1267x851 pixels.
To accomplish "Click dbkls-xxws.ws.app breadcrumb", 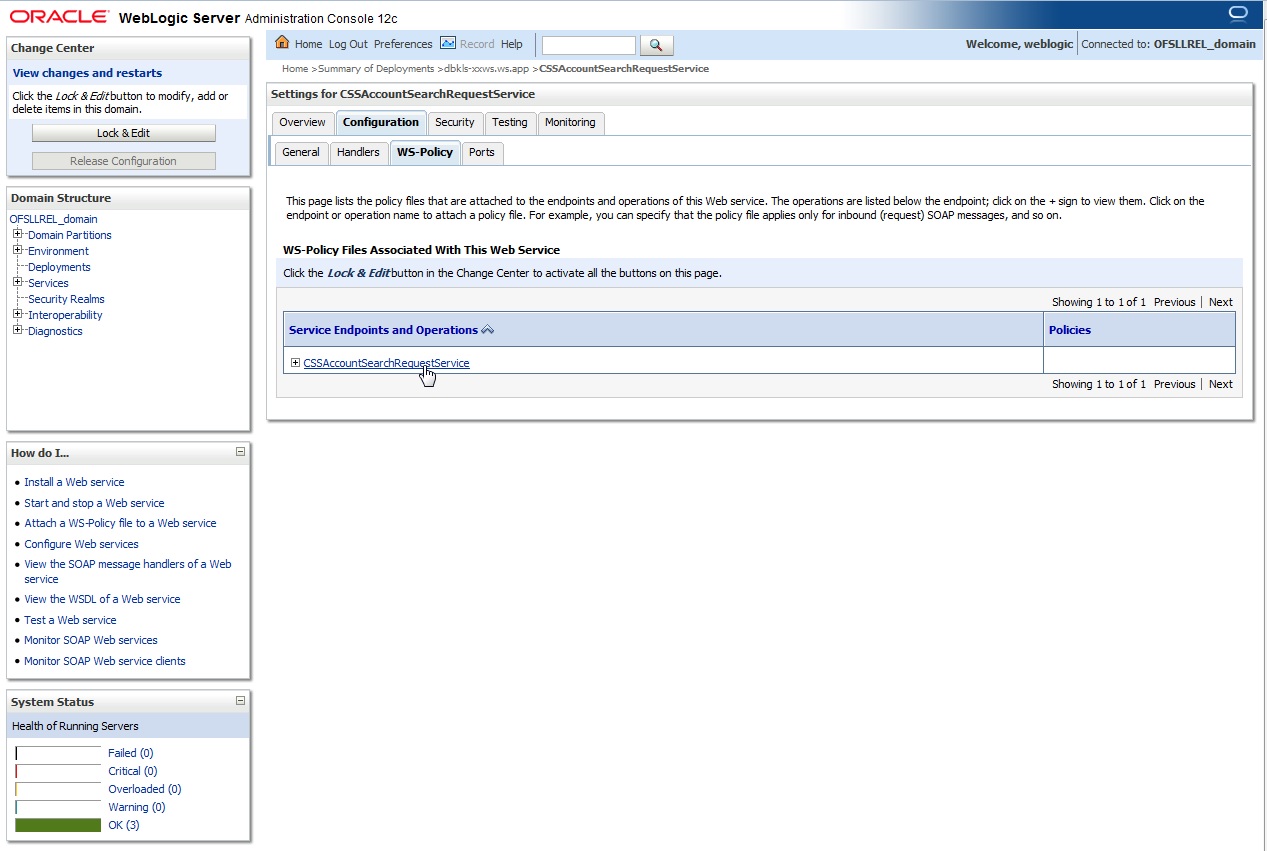I will click(x=486, y=69).
